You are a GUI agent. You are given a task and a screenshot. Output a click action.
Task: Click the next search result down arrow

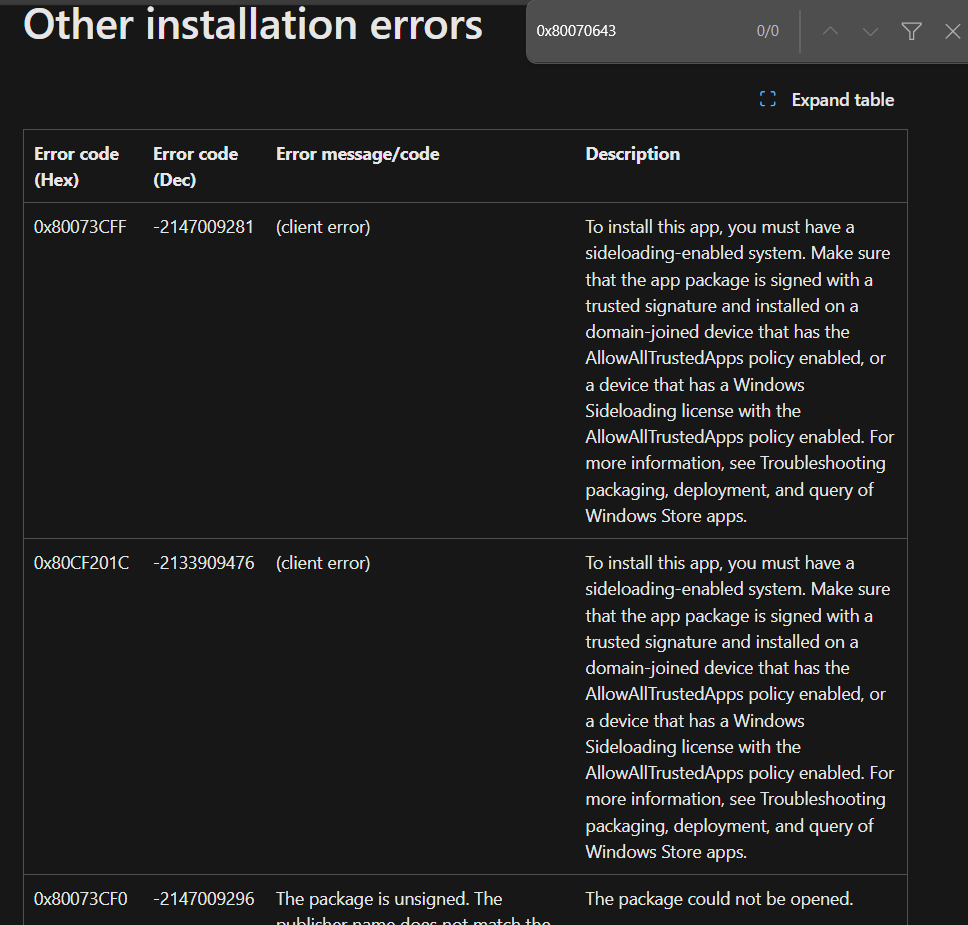[x=870, y=31]
